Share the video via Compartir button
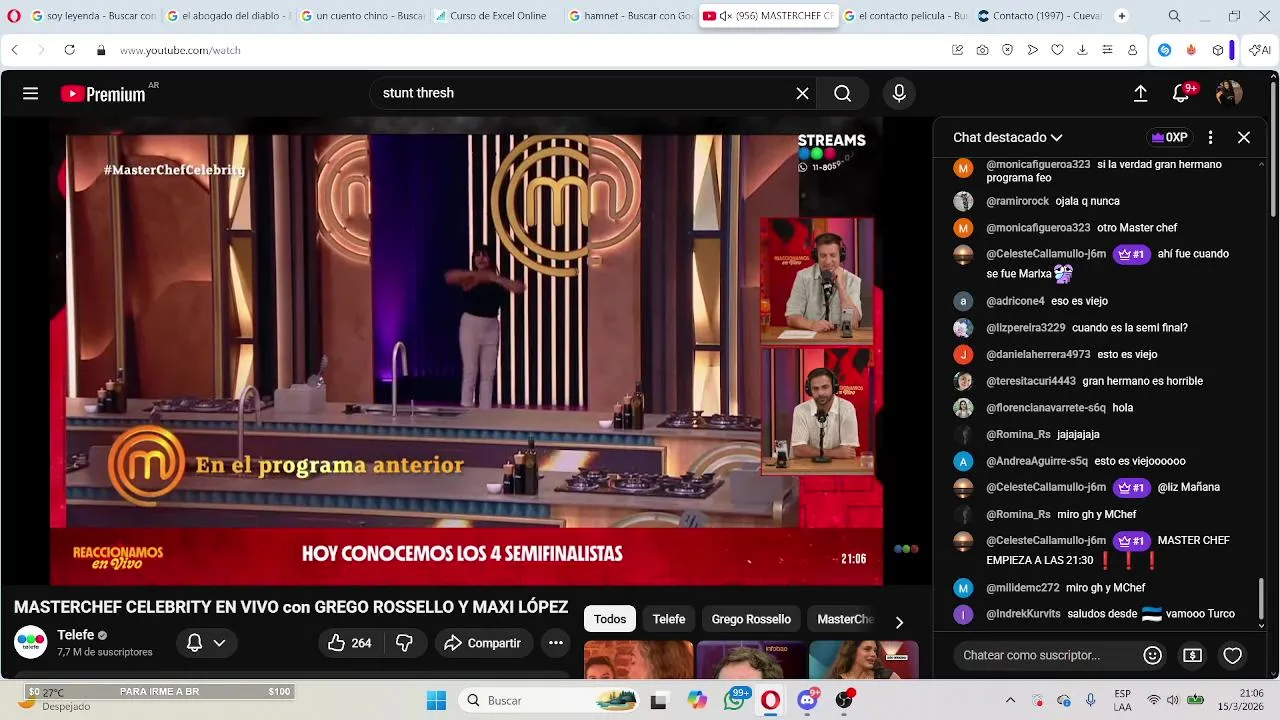The height and width of the screenshot is (720, 1280). coord(482,643)
